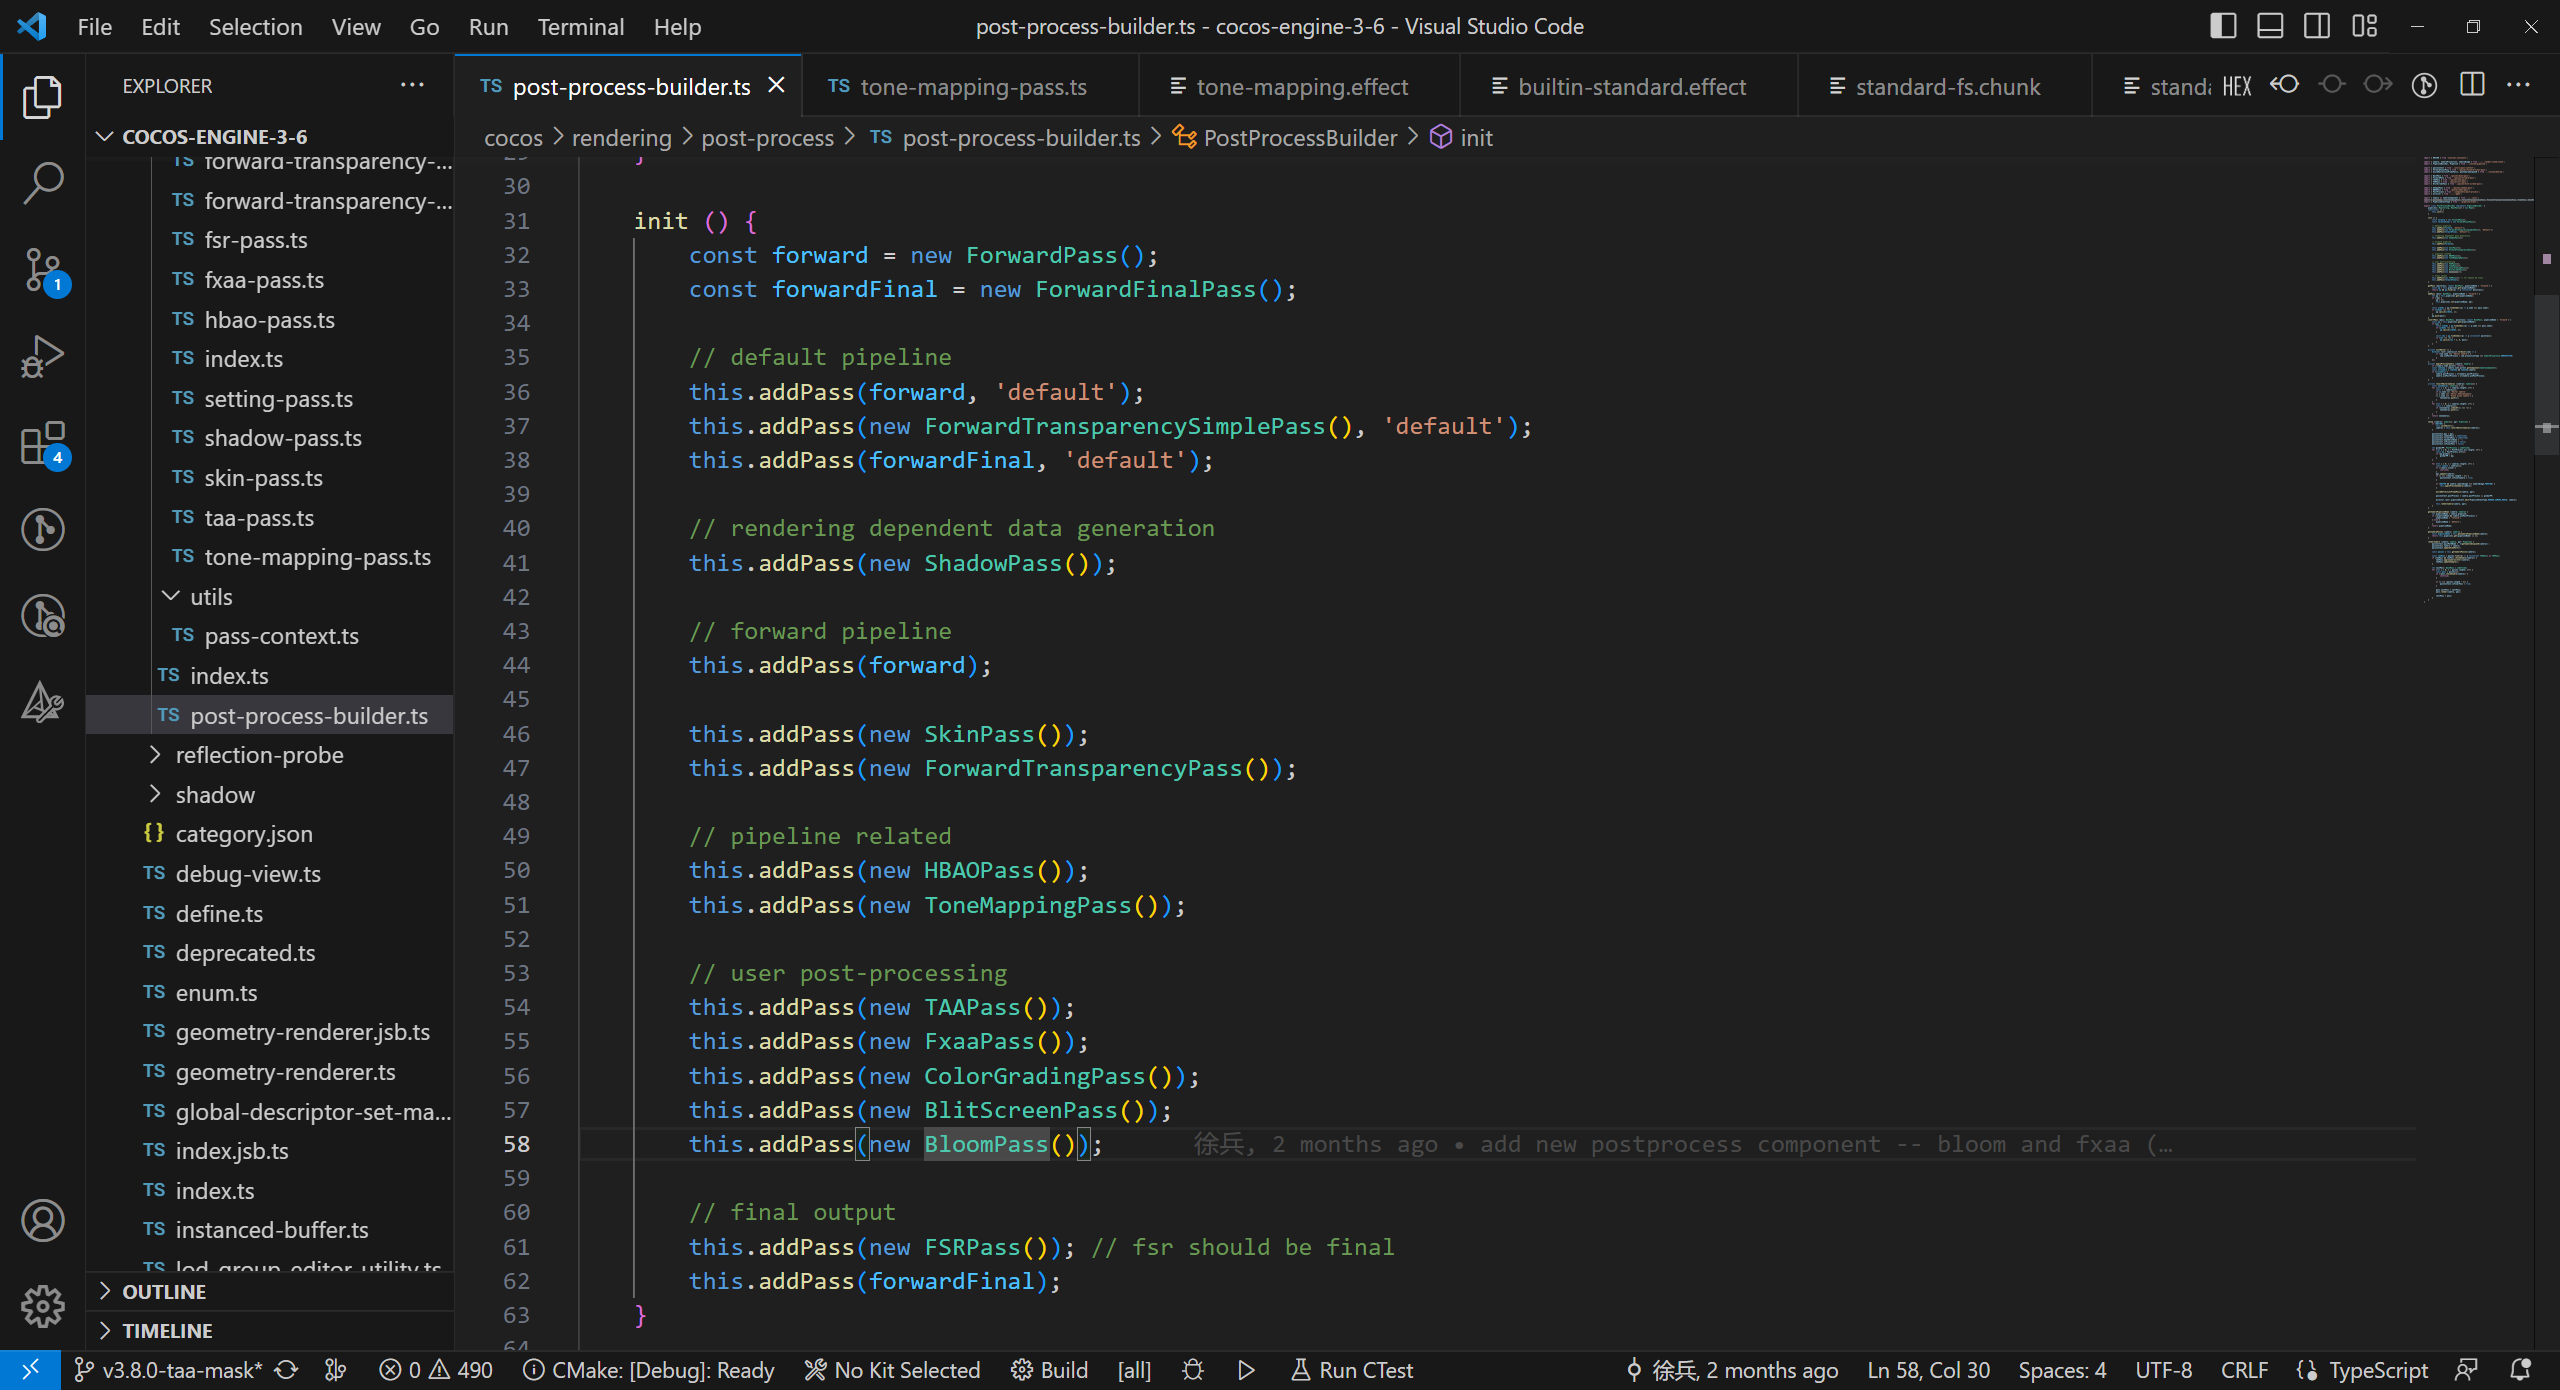2560x1390 pixels.
Task: Change end of line CRLF
Action: tap(2244, 1370)
